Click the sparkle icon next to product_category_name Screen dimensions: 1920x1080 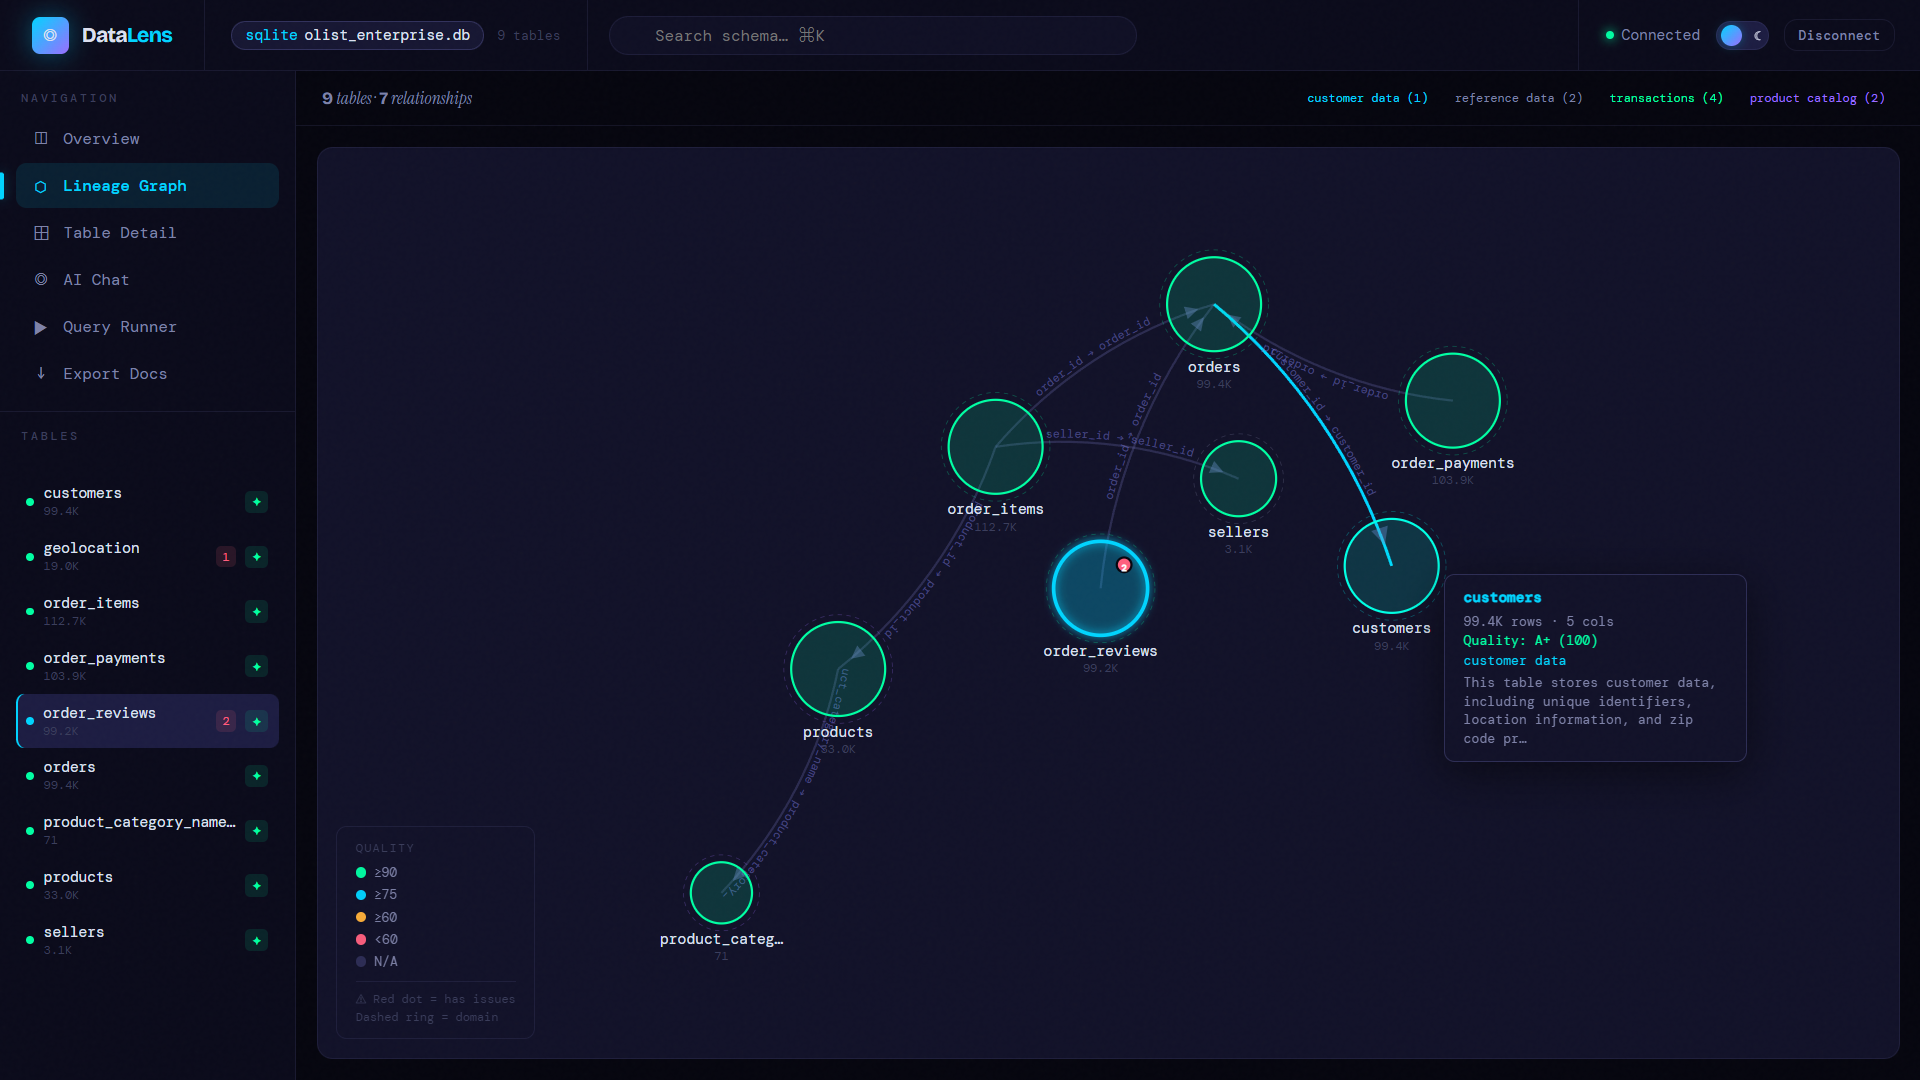pos(257,831)
